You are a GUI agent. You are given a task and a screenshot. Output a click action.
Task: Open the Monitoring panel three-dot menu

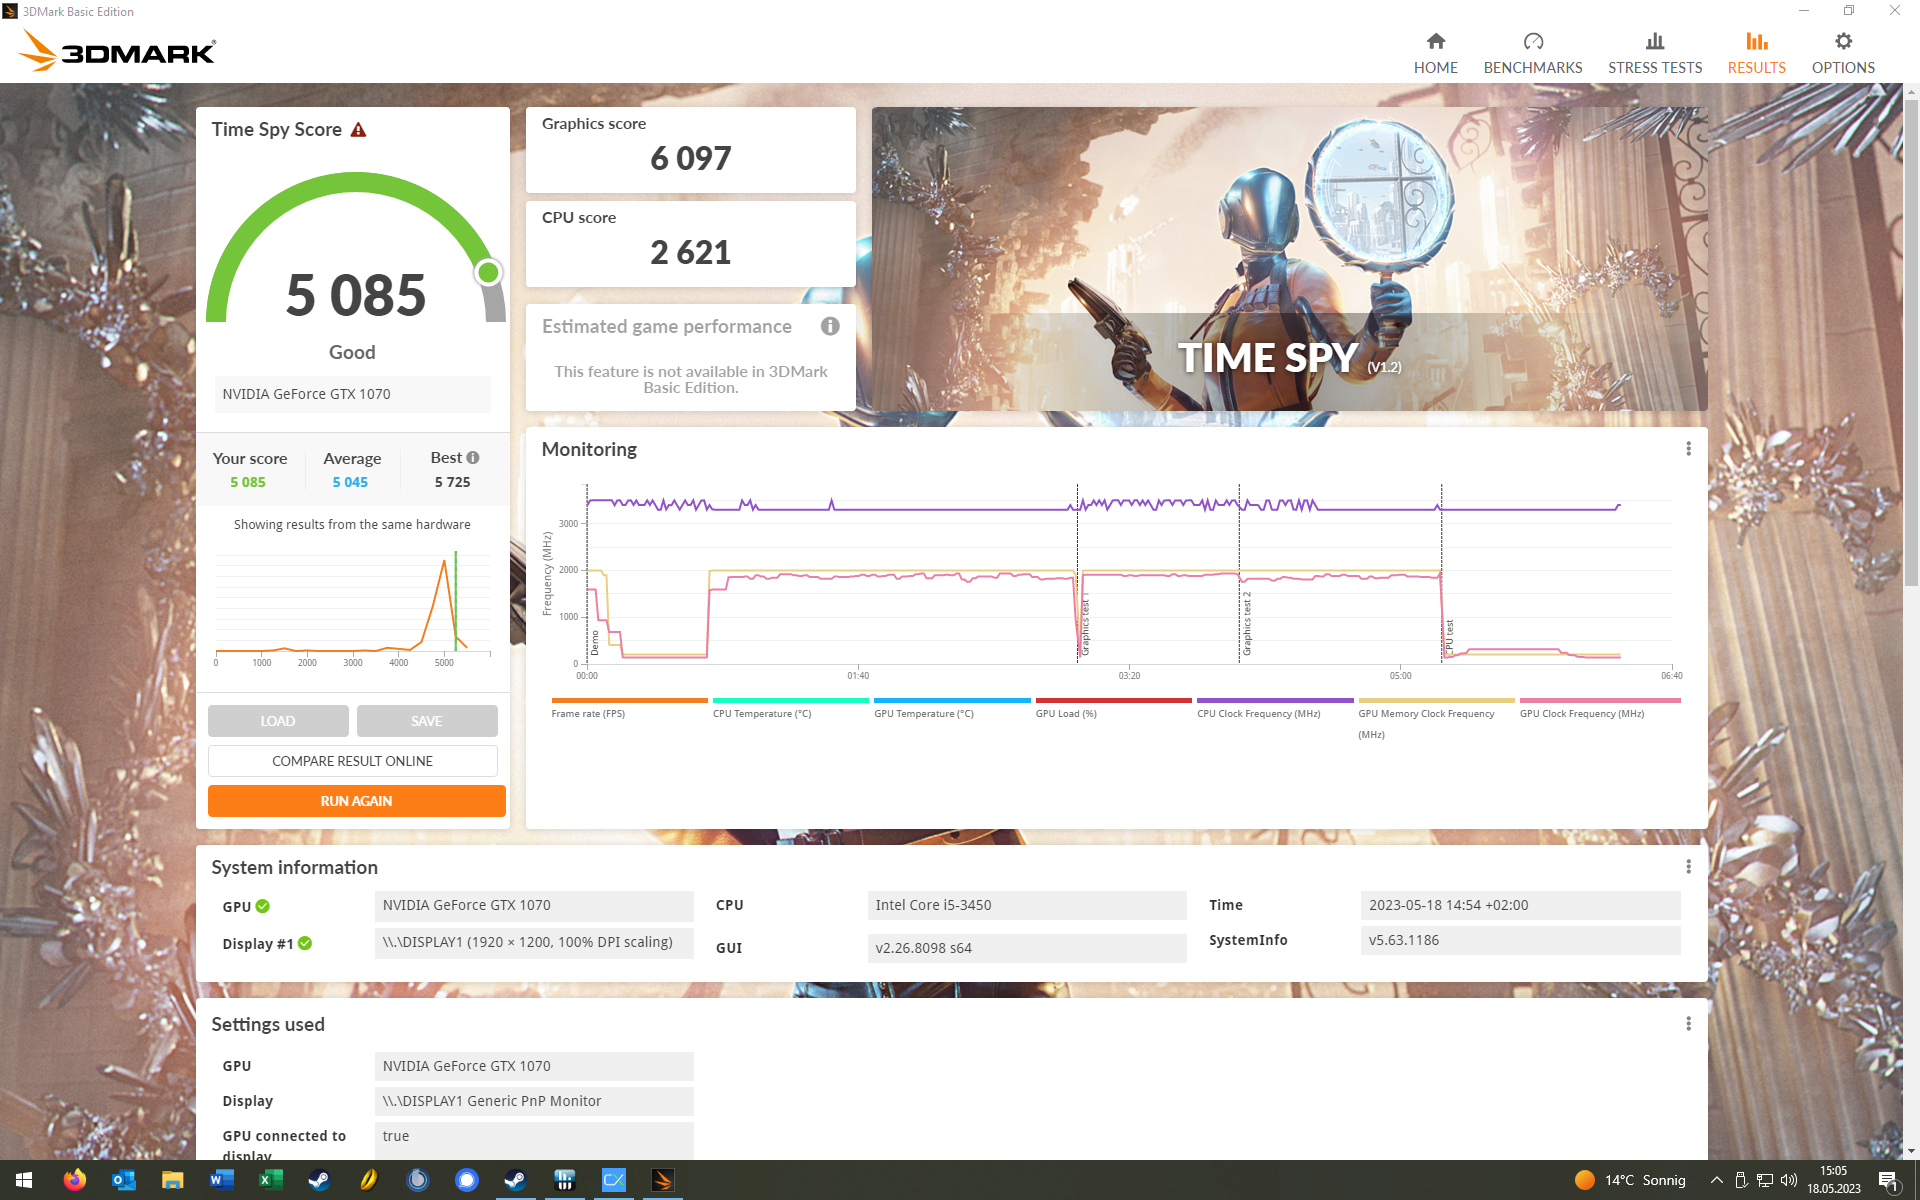[1688, 449]
